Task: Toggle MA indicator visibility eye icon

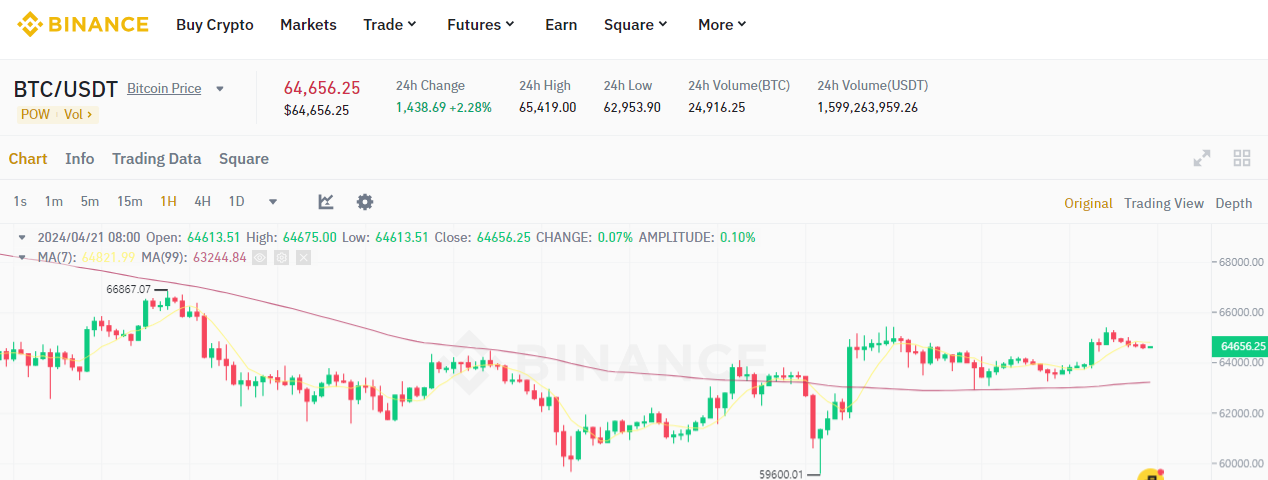Action: (259, 257)
